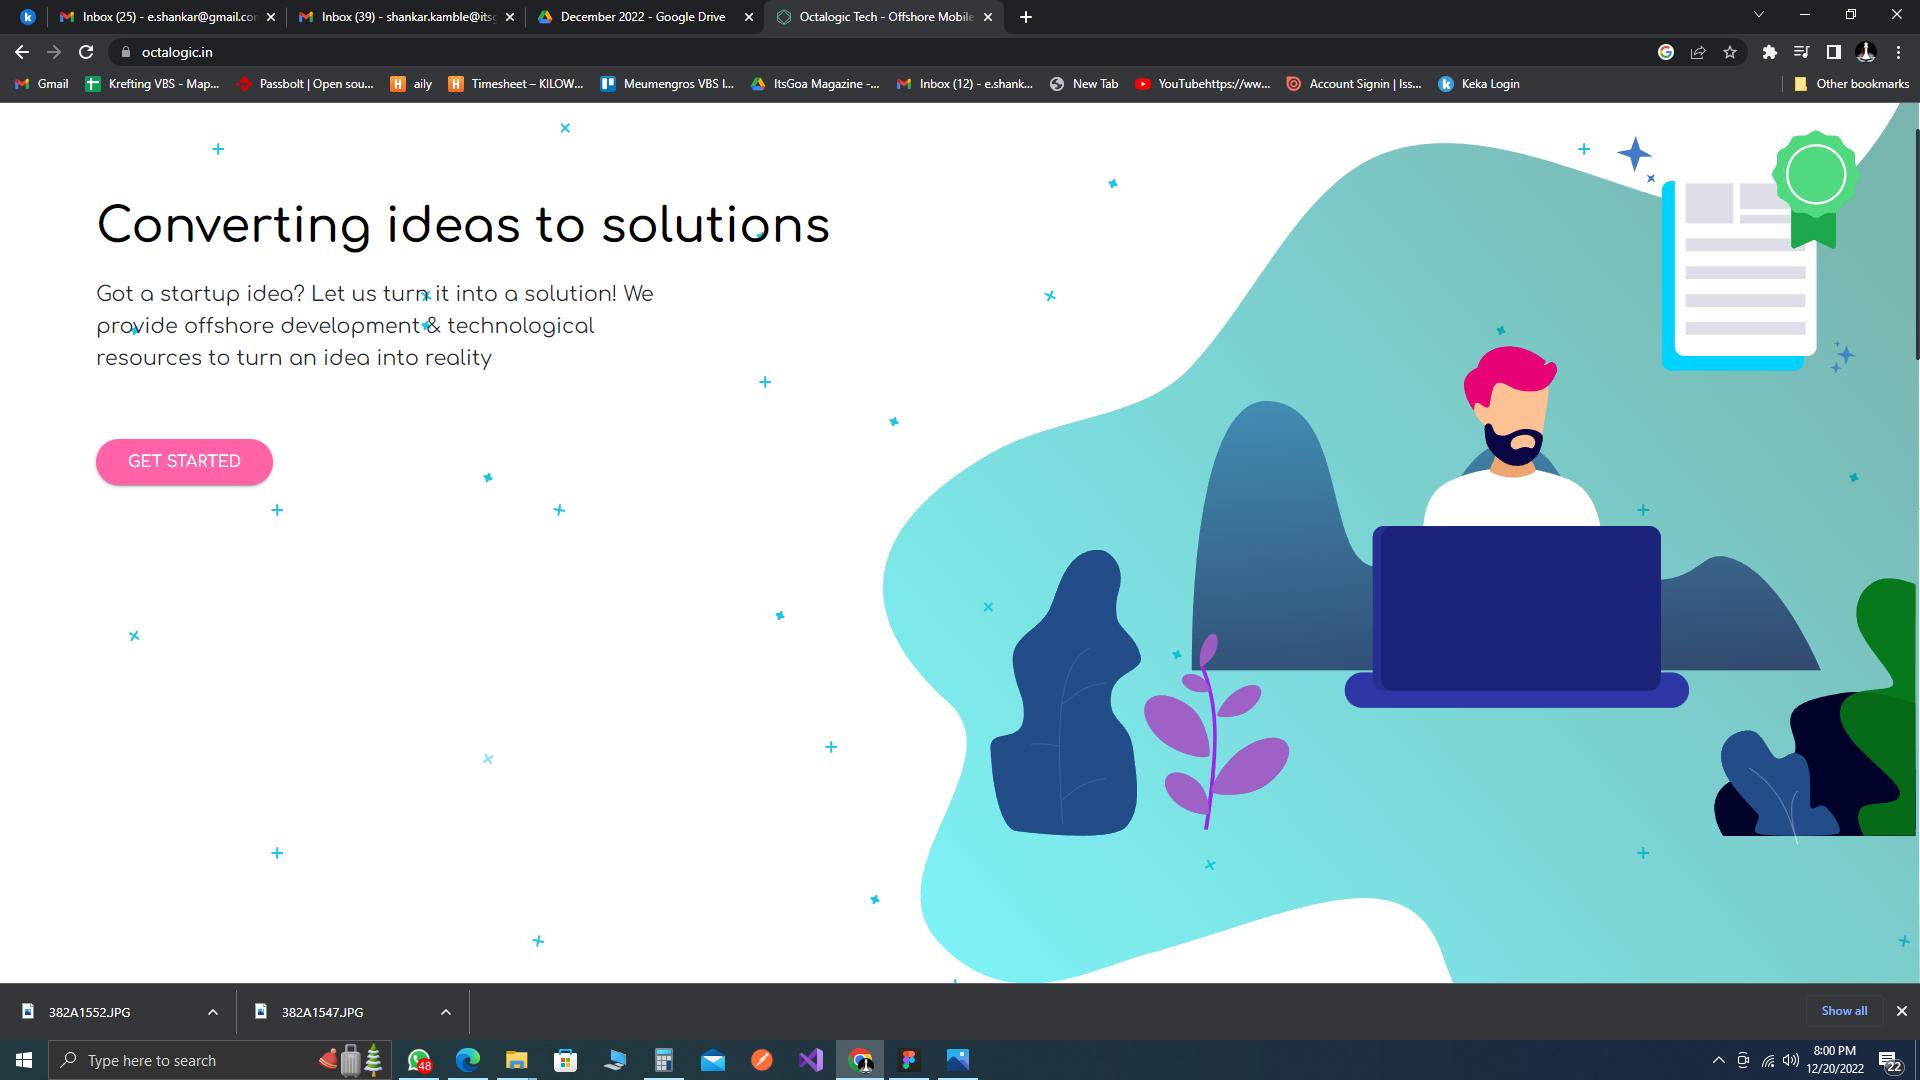The width and height of the screenshot is (1920, 1080).
Task: Open the Keka Login bookmark
Action: coord(1480,84)
